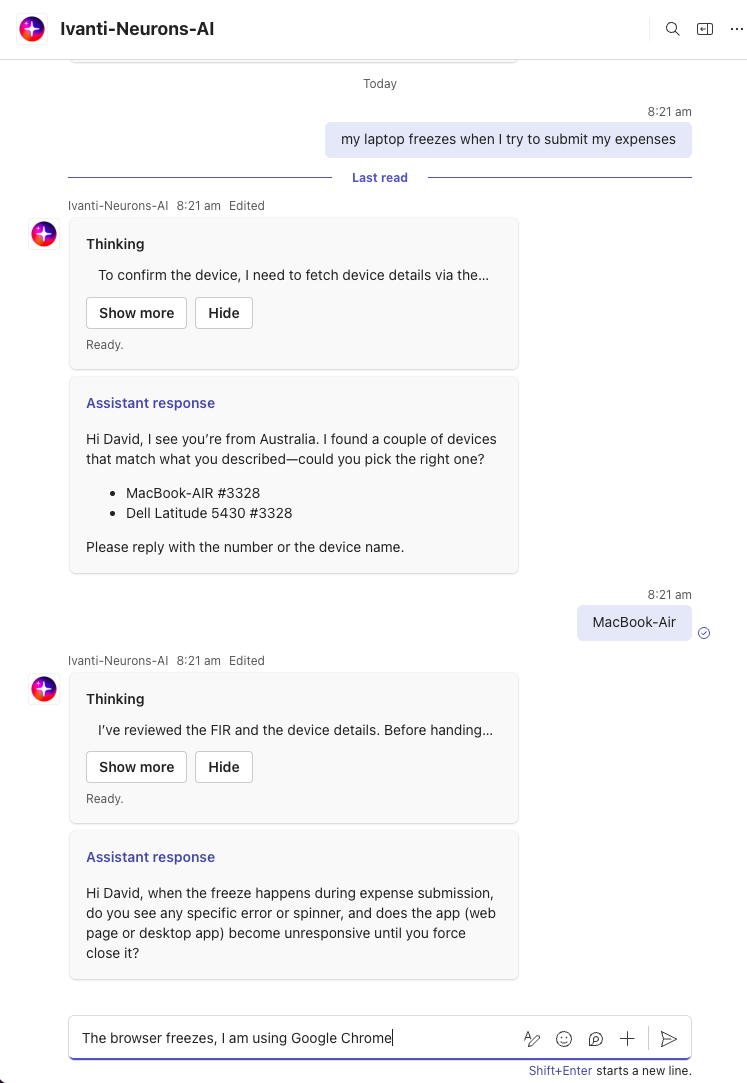Click the bot avatar beside the second response
The image size is (747, 1083).
[x=44, y=689]
